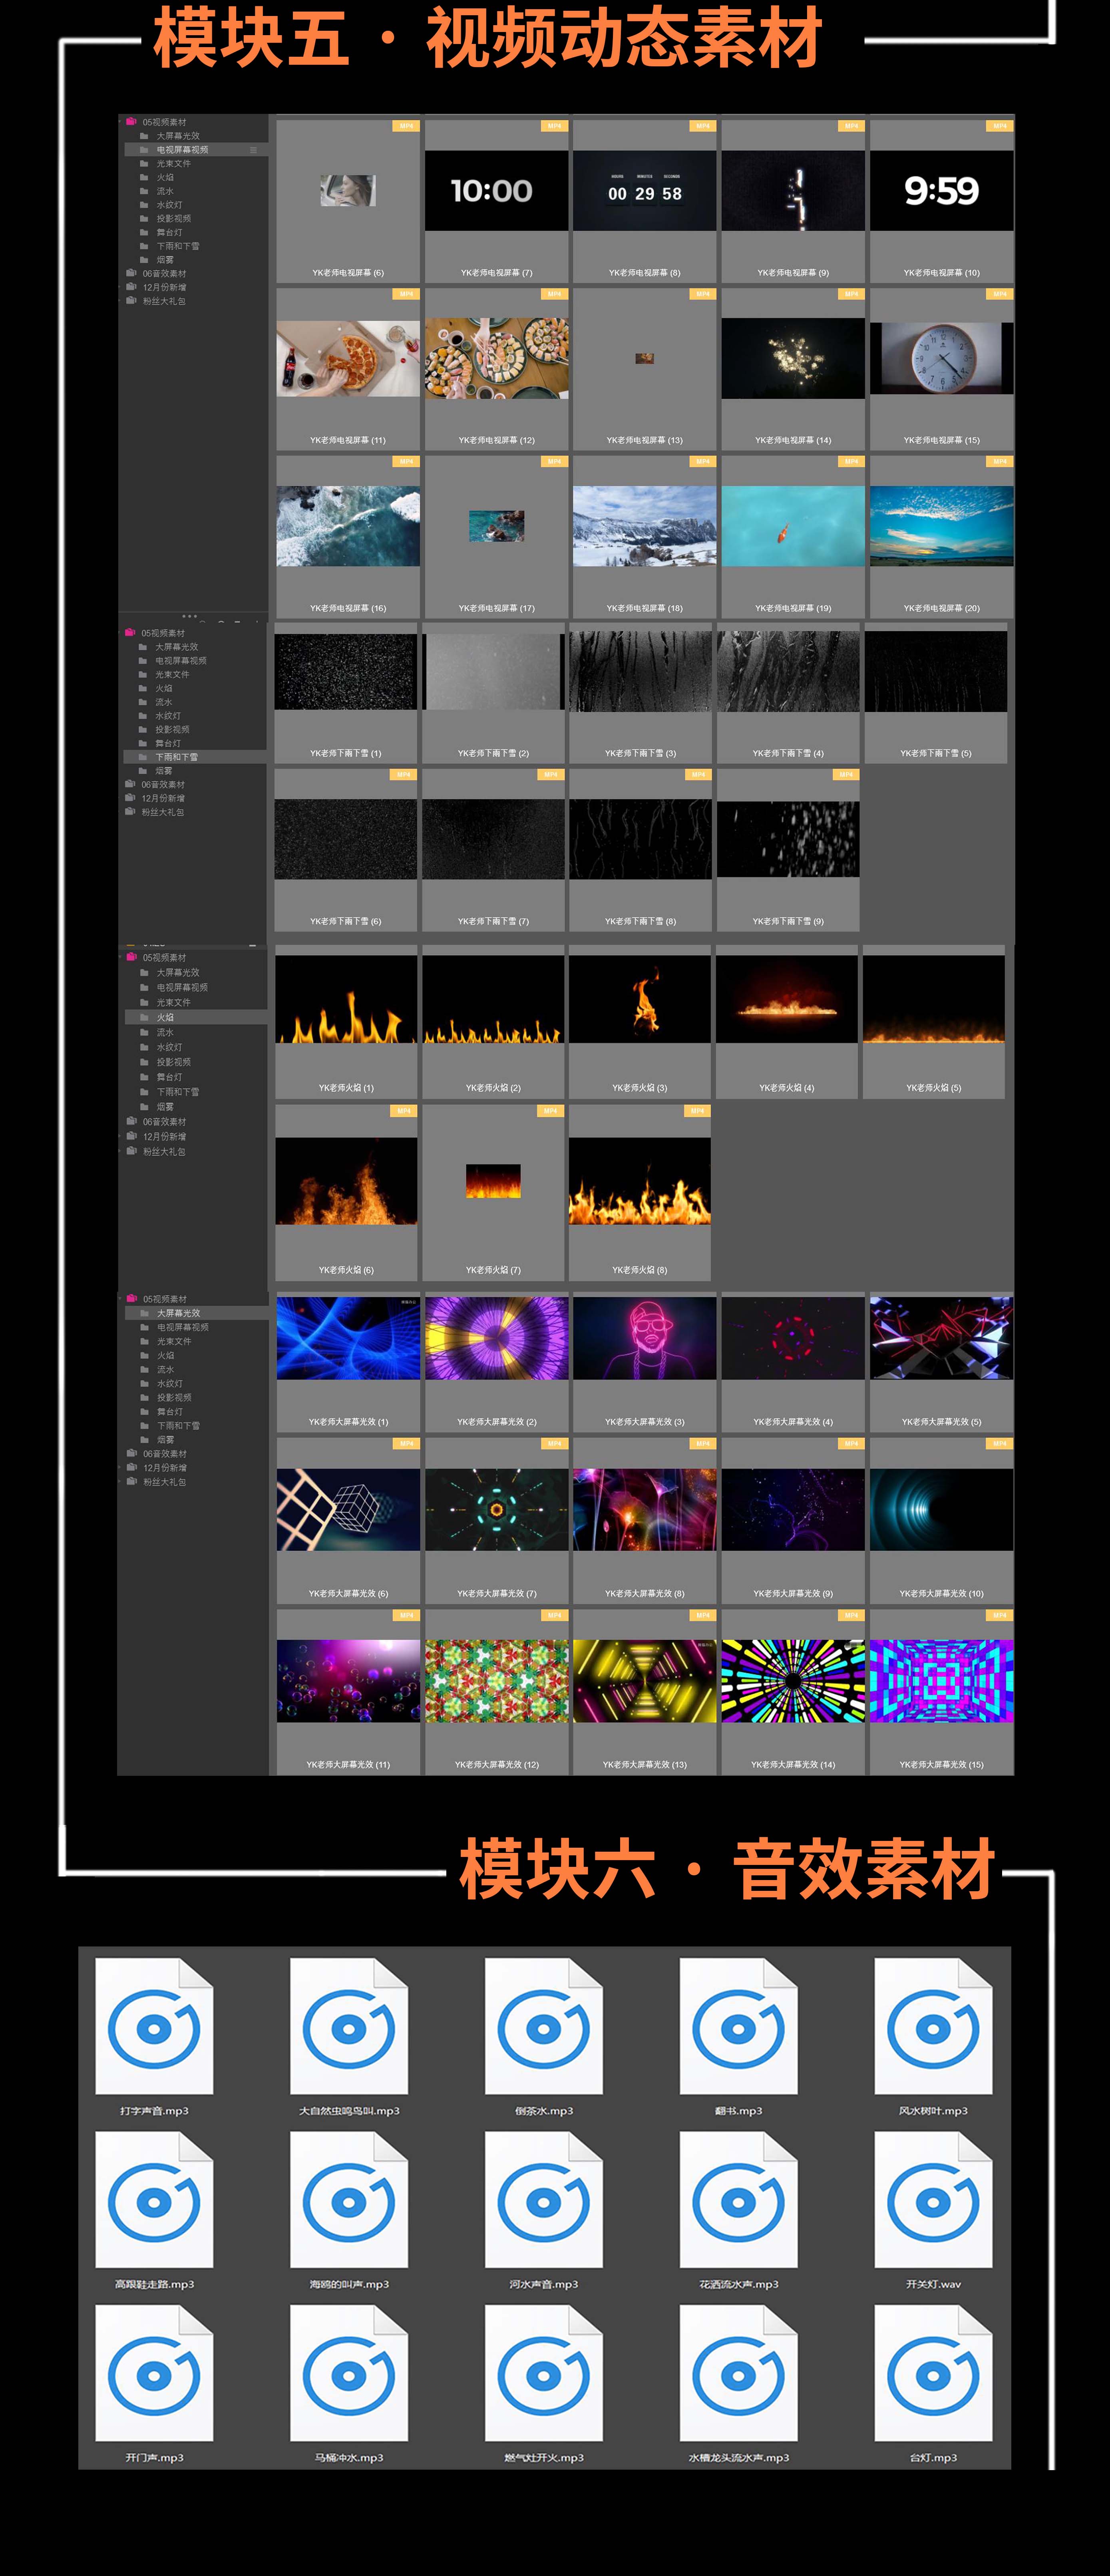Click the MP4 badge on YK老师火焰 (6)
This screenshot has height=2576, width=1110.
404,1111
